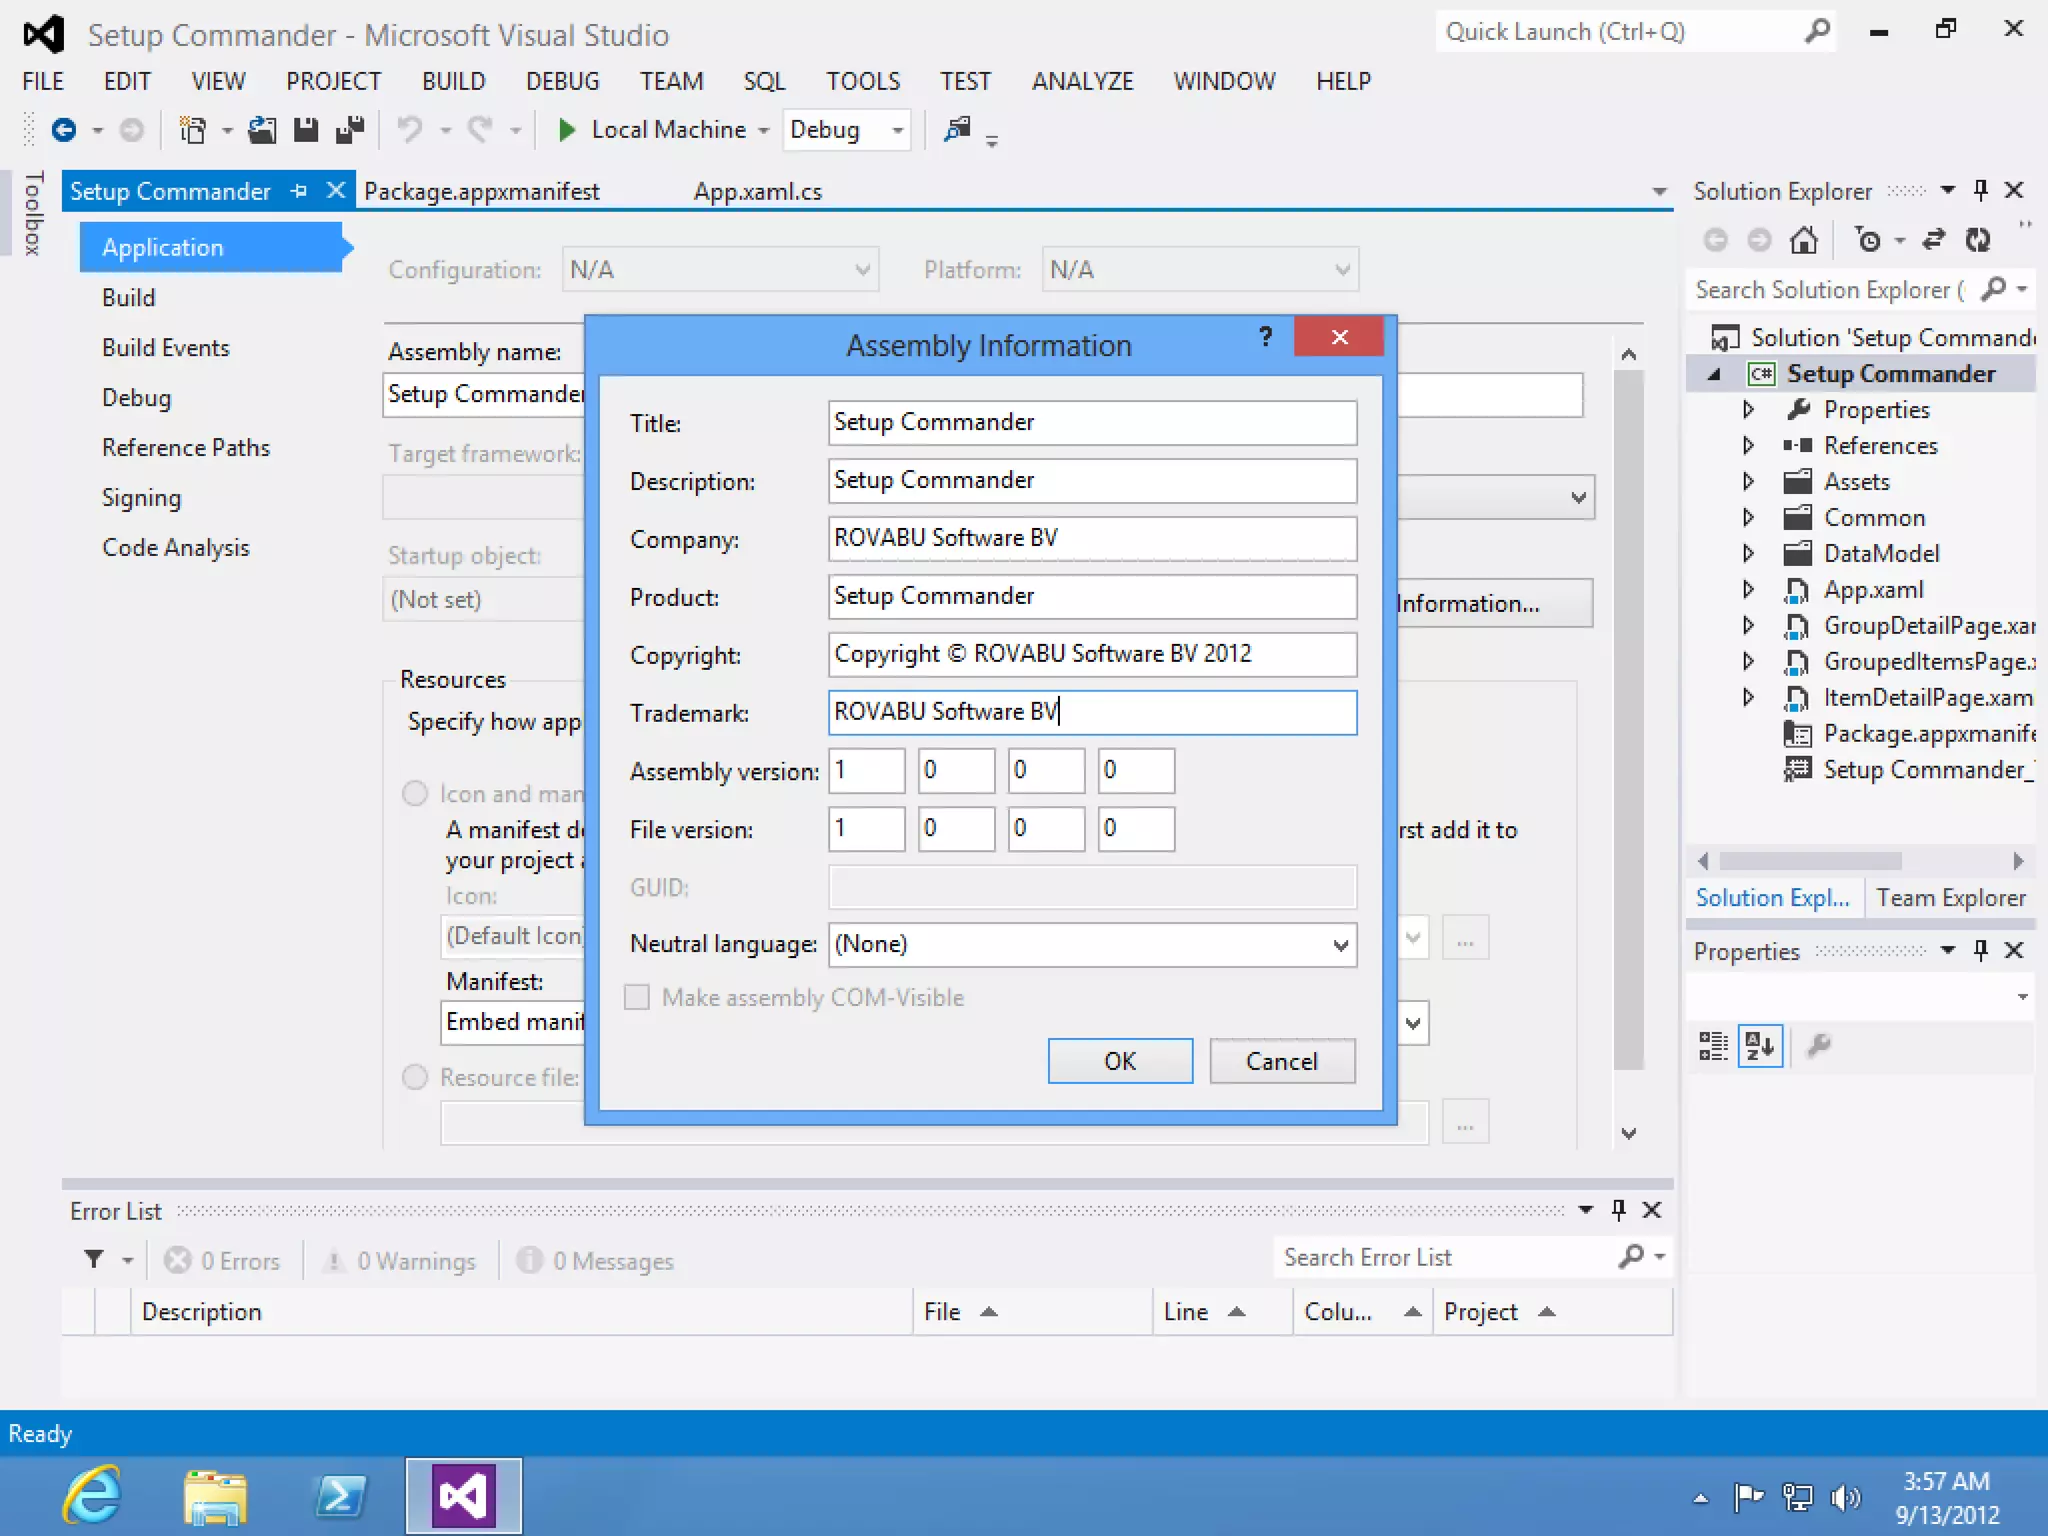
Task: Click the filter icon in Error List
Action: point(94,1259)
